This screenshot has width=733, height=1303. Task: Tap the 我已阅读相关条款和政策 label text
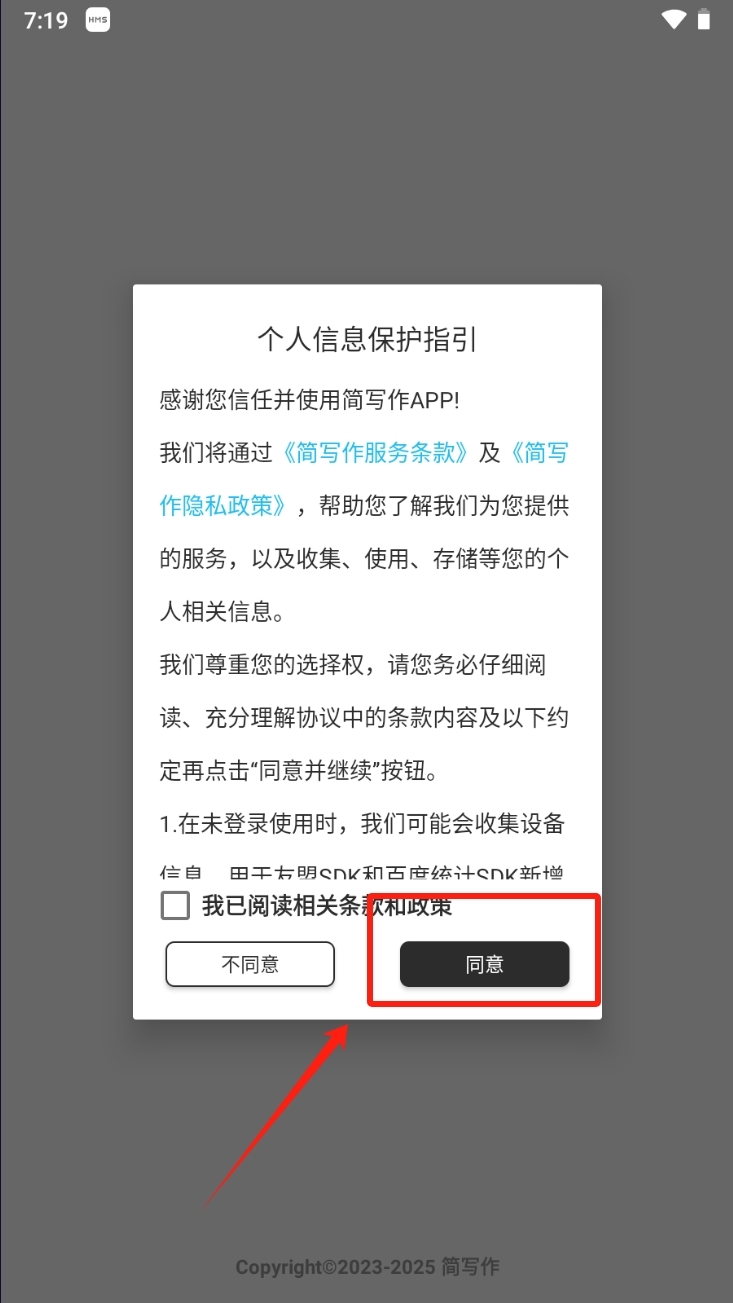click(327, 906)
